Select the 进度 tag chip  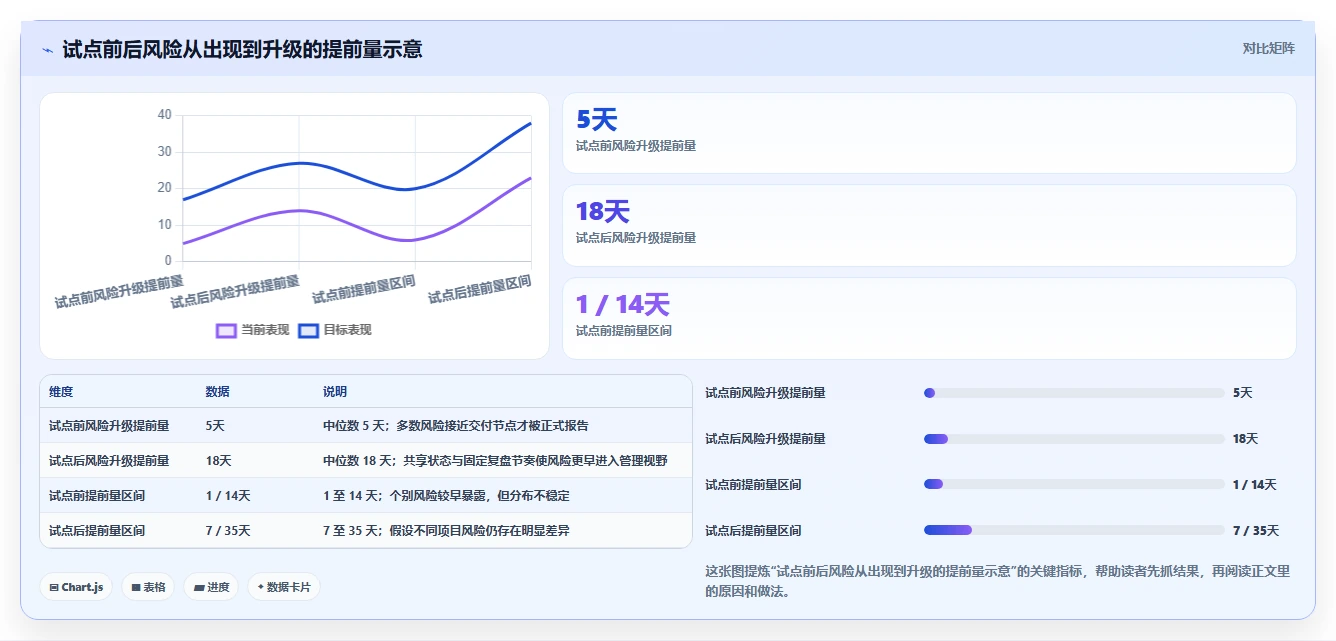click(211, 587)
